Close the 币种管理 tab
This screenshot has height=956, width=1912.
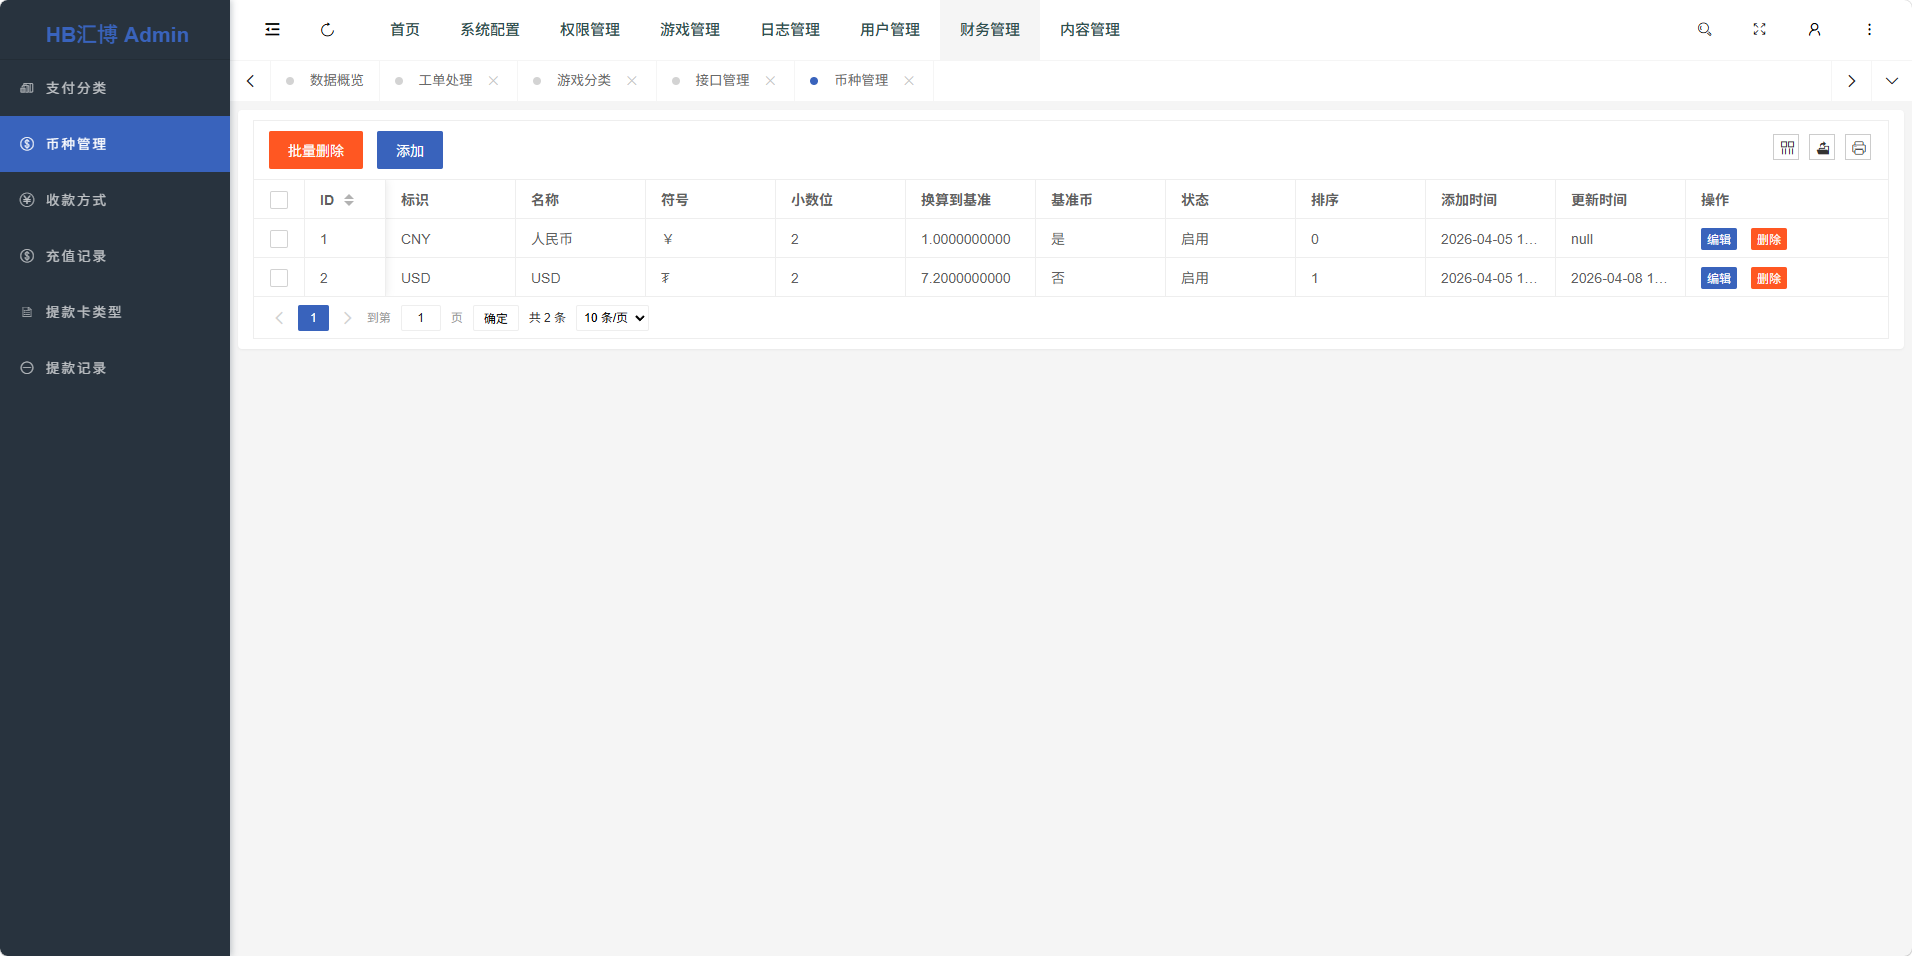[x=909, y=81]
